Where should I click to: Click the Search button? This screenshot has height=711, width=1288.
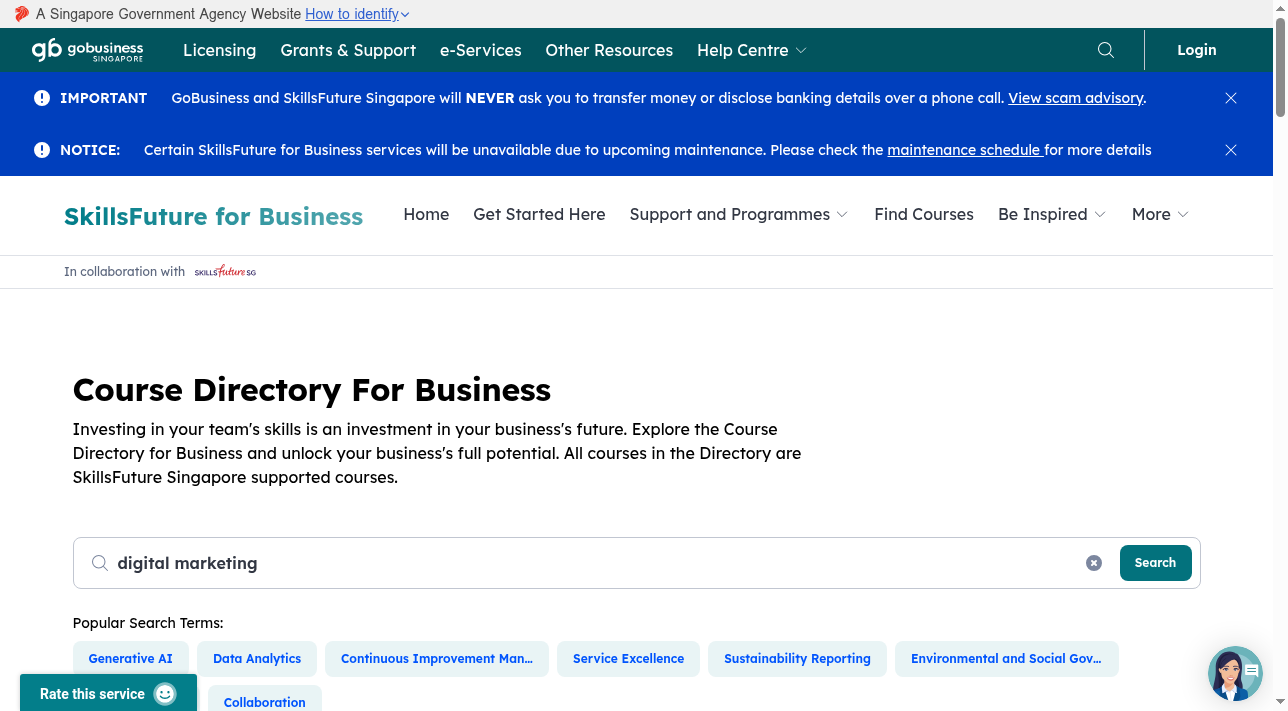pyautogui.click(x=1155, y=563)
